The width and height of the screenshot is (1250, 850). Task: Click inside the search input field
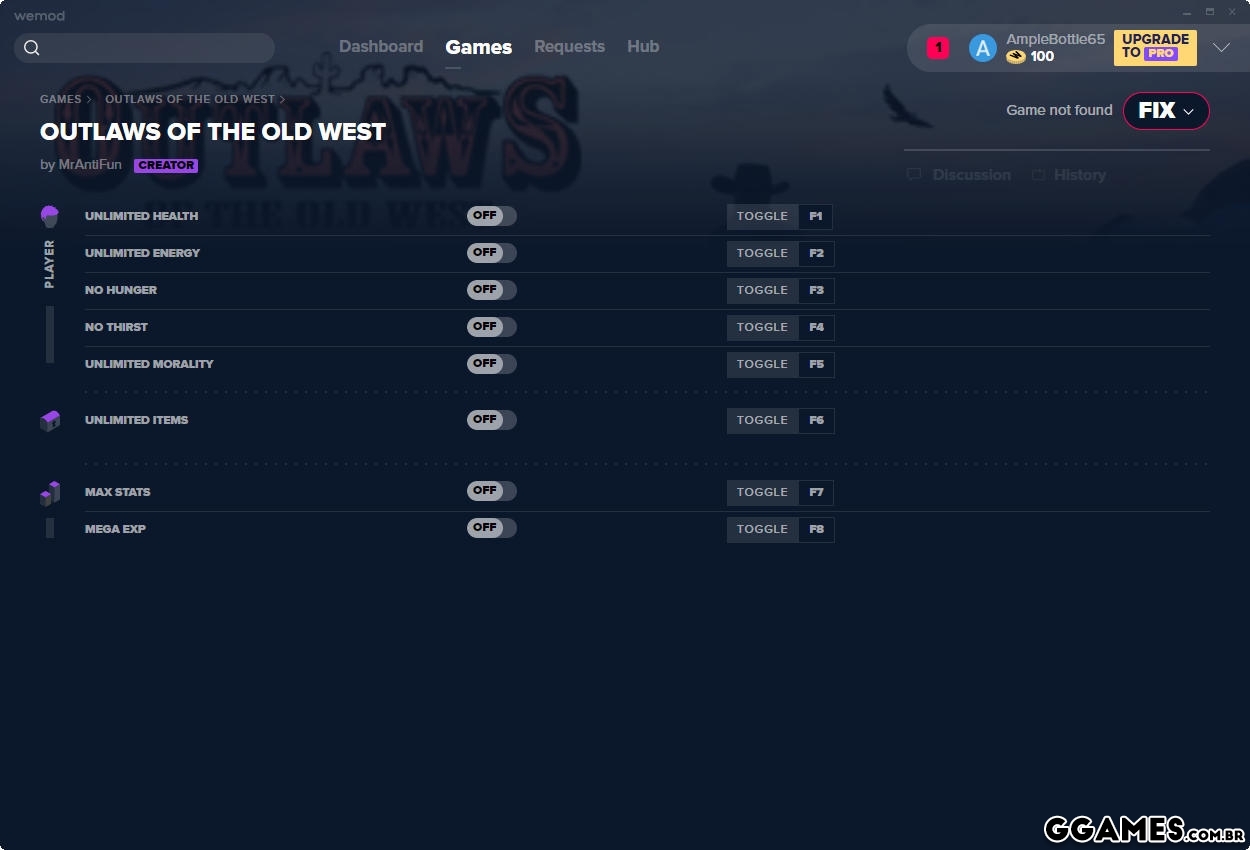(x=155, y=48)
